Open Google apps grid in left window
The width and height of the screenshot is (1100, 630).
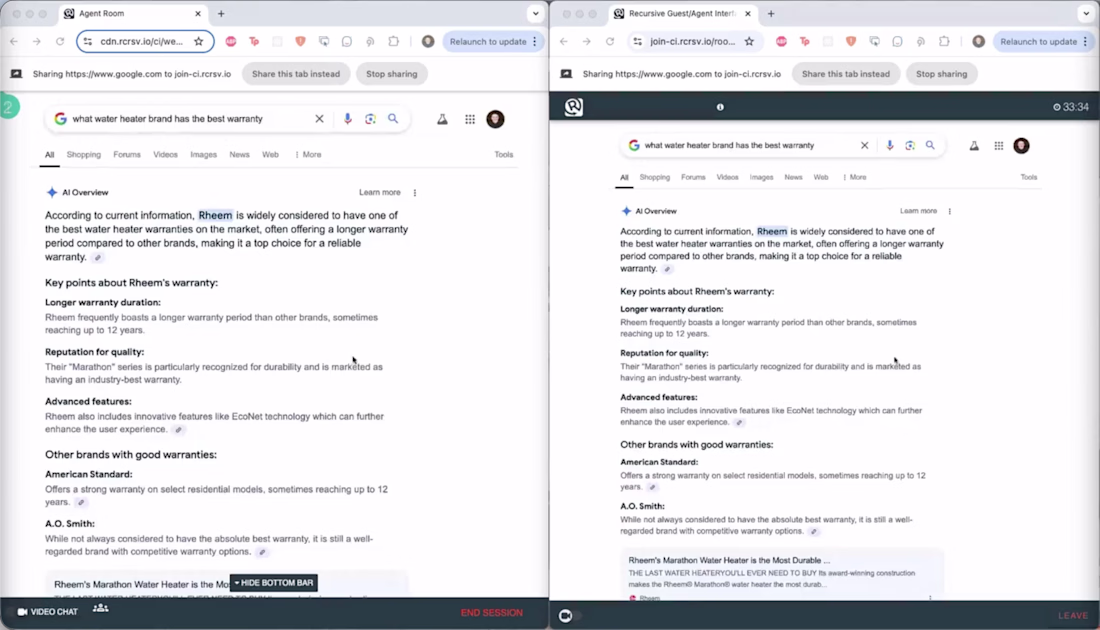tap(470, 119)
